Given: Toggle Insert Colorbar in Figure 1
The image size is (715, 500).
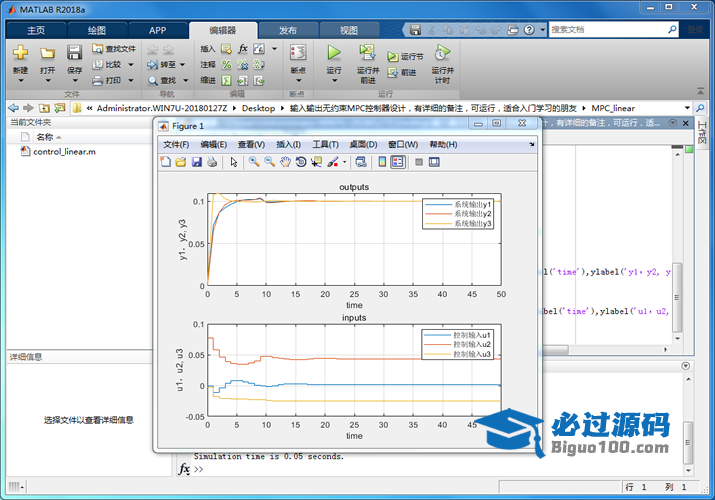Looking at the screenshot, I should (382, 162).
